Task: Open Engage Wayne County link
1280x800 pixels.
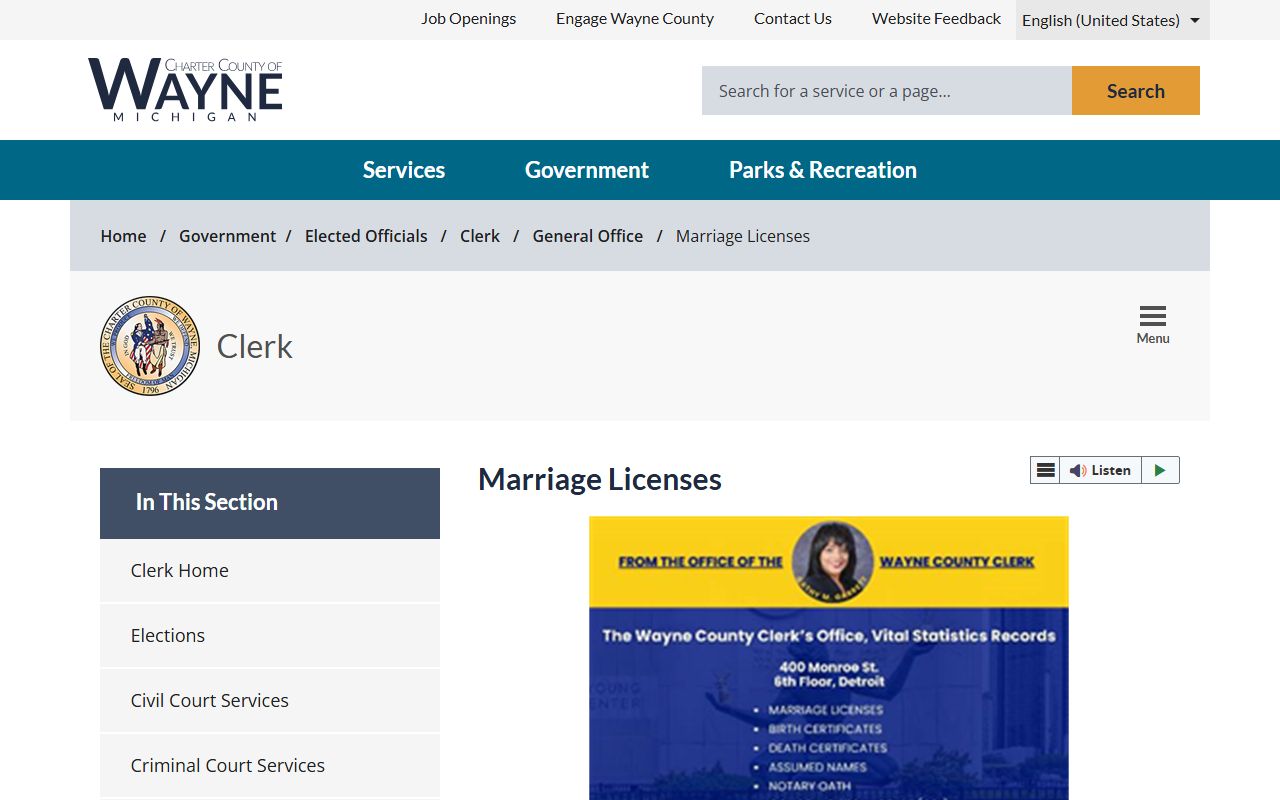Action: coord(635,18)
